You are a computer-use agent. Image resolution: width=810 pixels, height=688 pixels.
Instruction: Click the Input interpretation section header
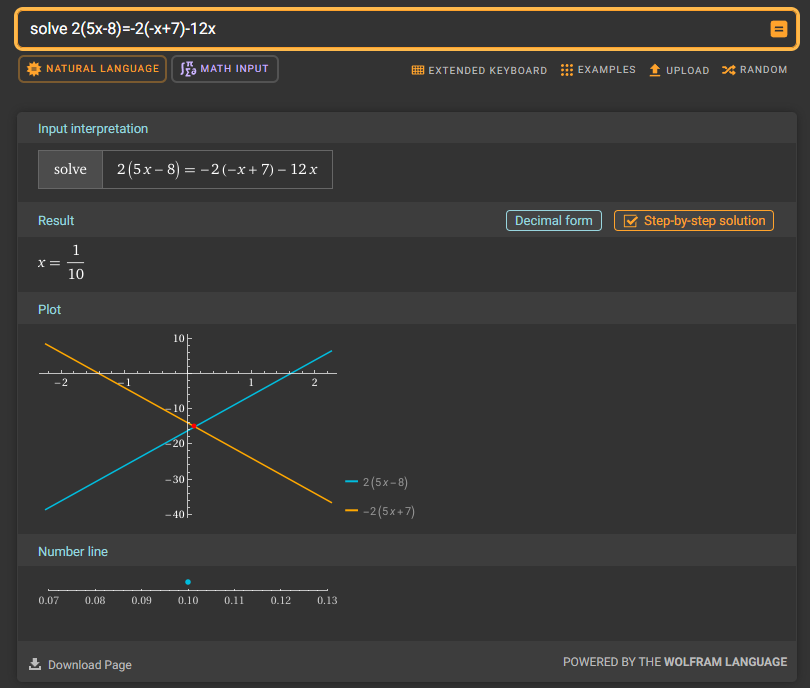93,129
